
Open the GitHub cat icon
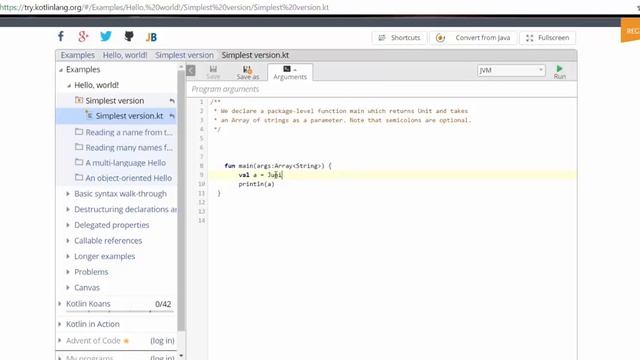[x=129, y=37]
